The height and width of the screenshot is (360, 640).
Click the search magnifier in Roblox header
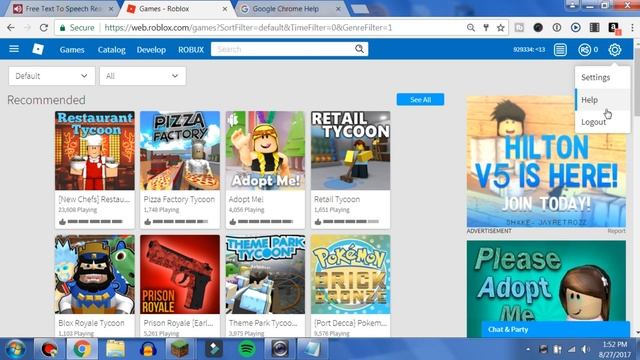[359, 49]
